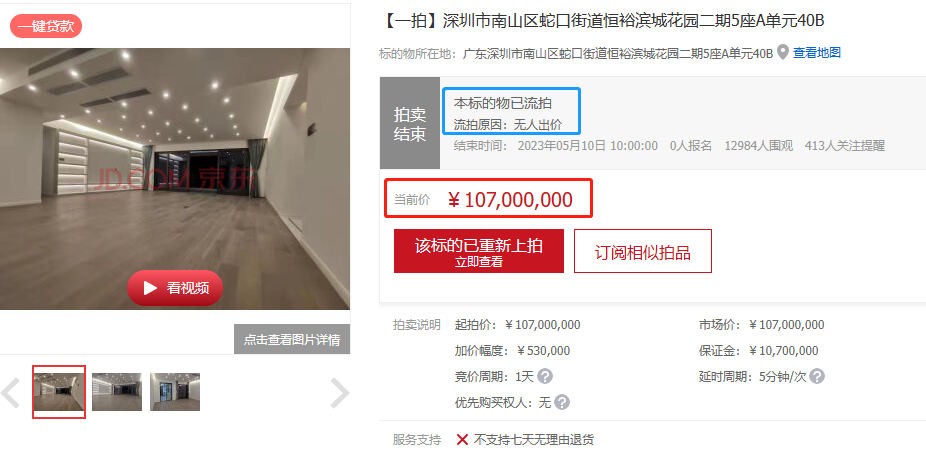Click the auction title 【一拍】深圳市南山区 heading
The image size is (926, 465).
[x=602, y=21]
